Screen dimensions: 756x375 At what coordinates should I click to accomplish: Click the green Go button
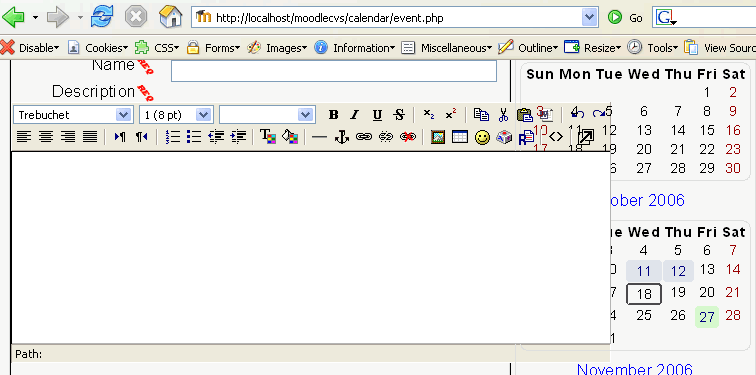click(x=625, y=18)
